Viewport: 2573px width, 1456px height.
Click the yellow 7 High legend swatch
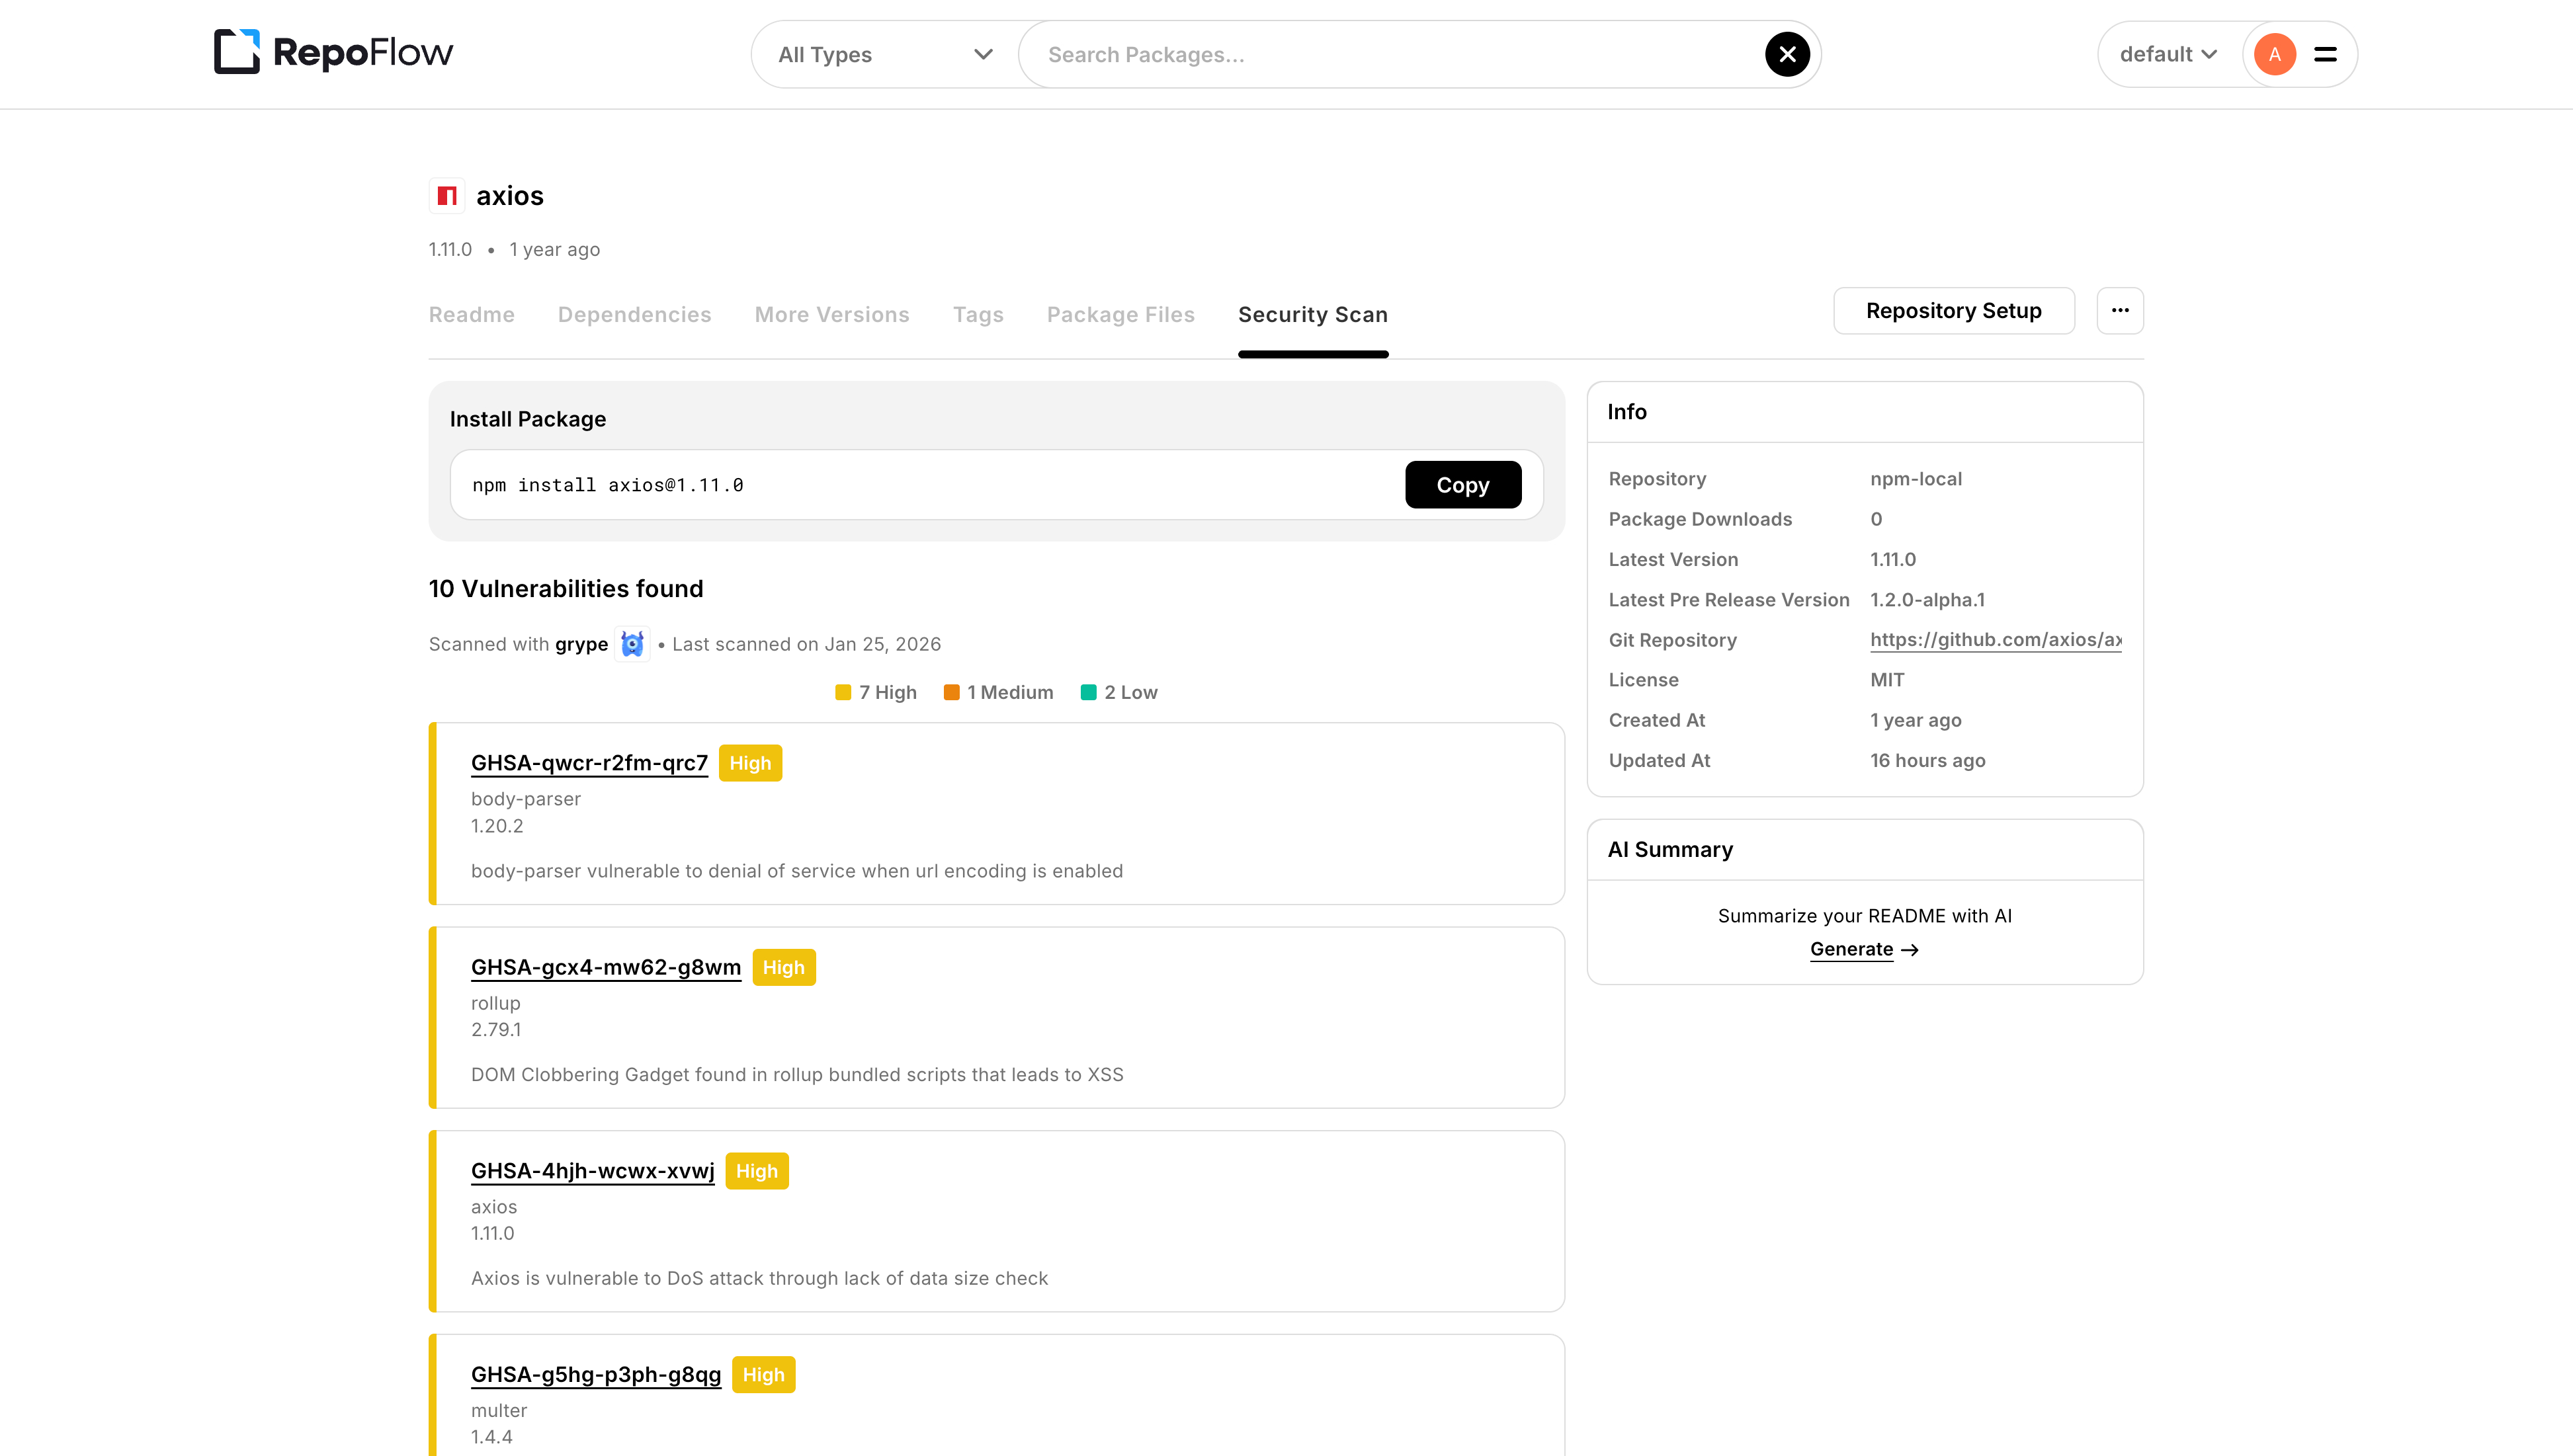pos(843,692)
